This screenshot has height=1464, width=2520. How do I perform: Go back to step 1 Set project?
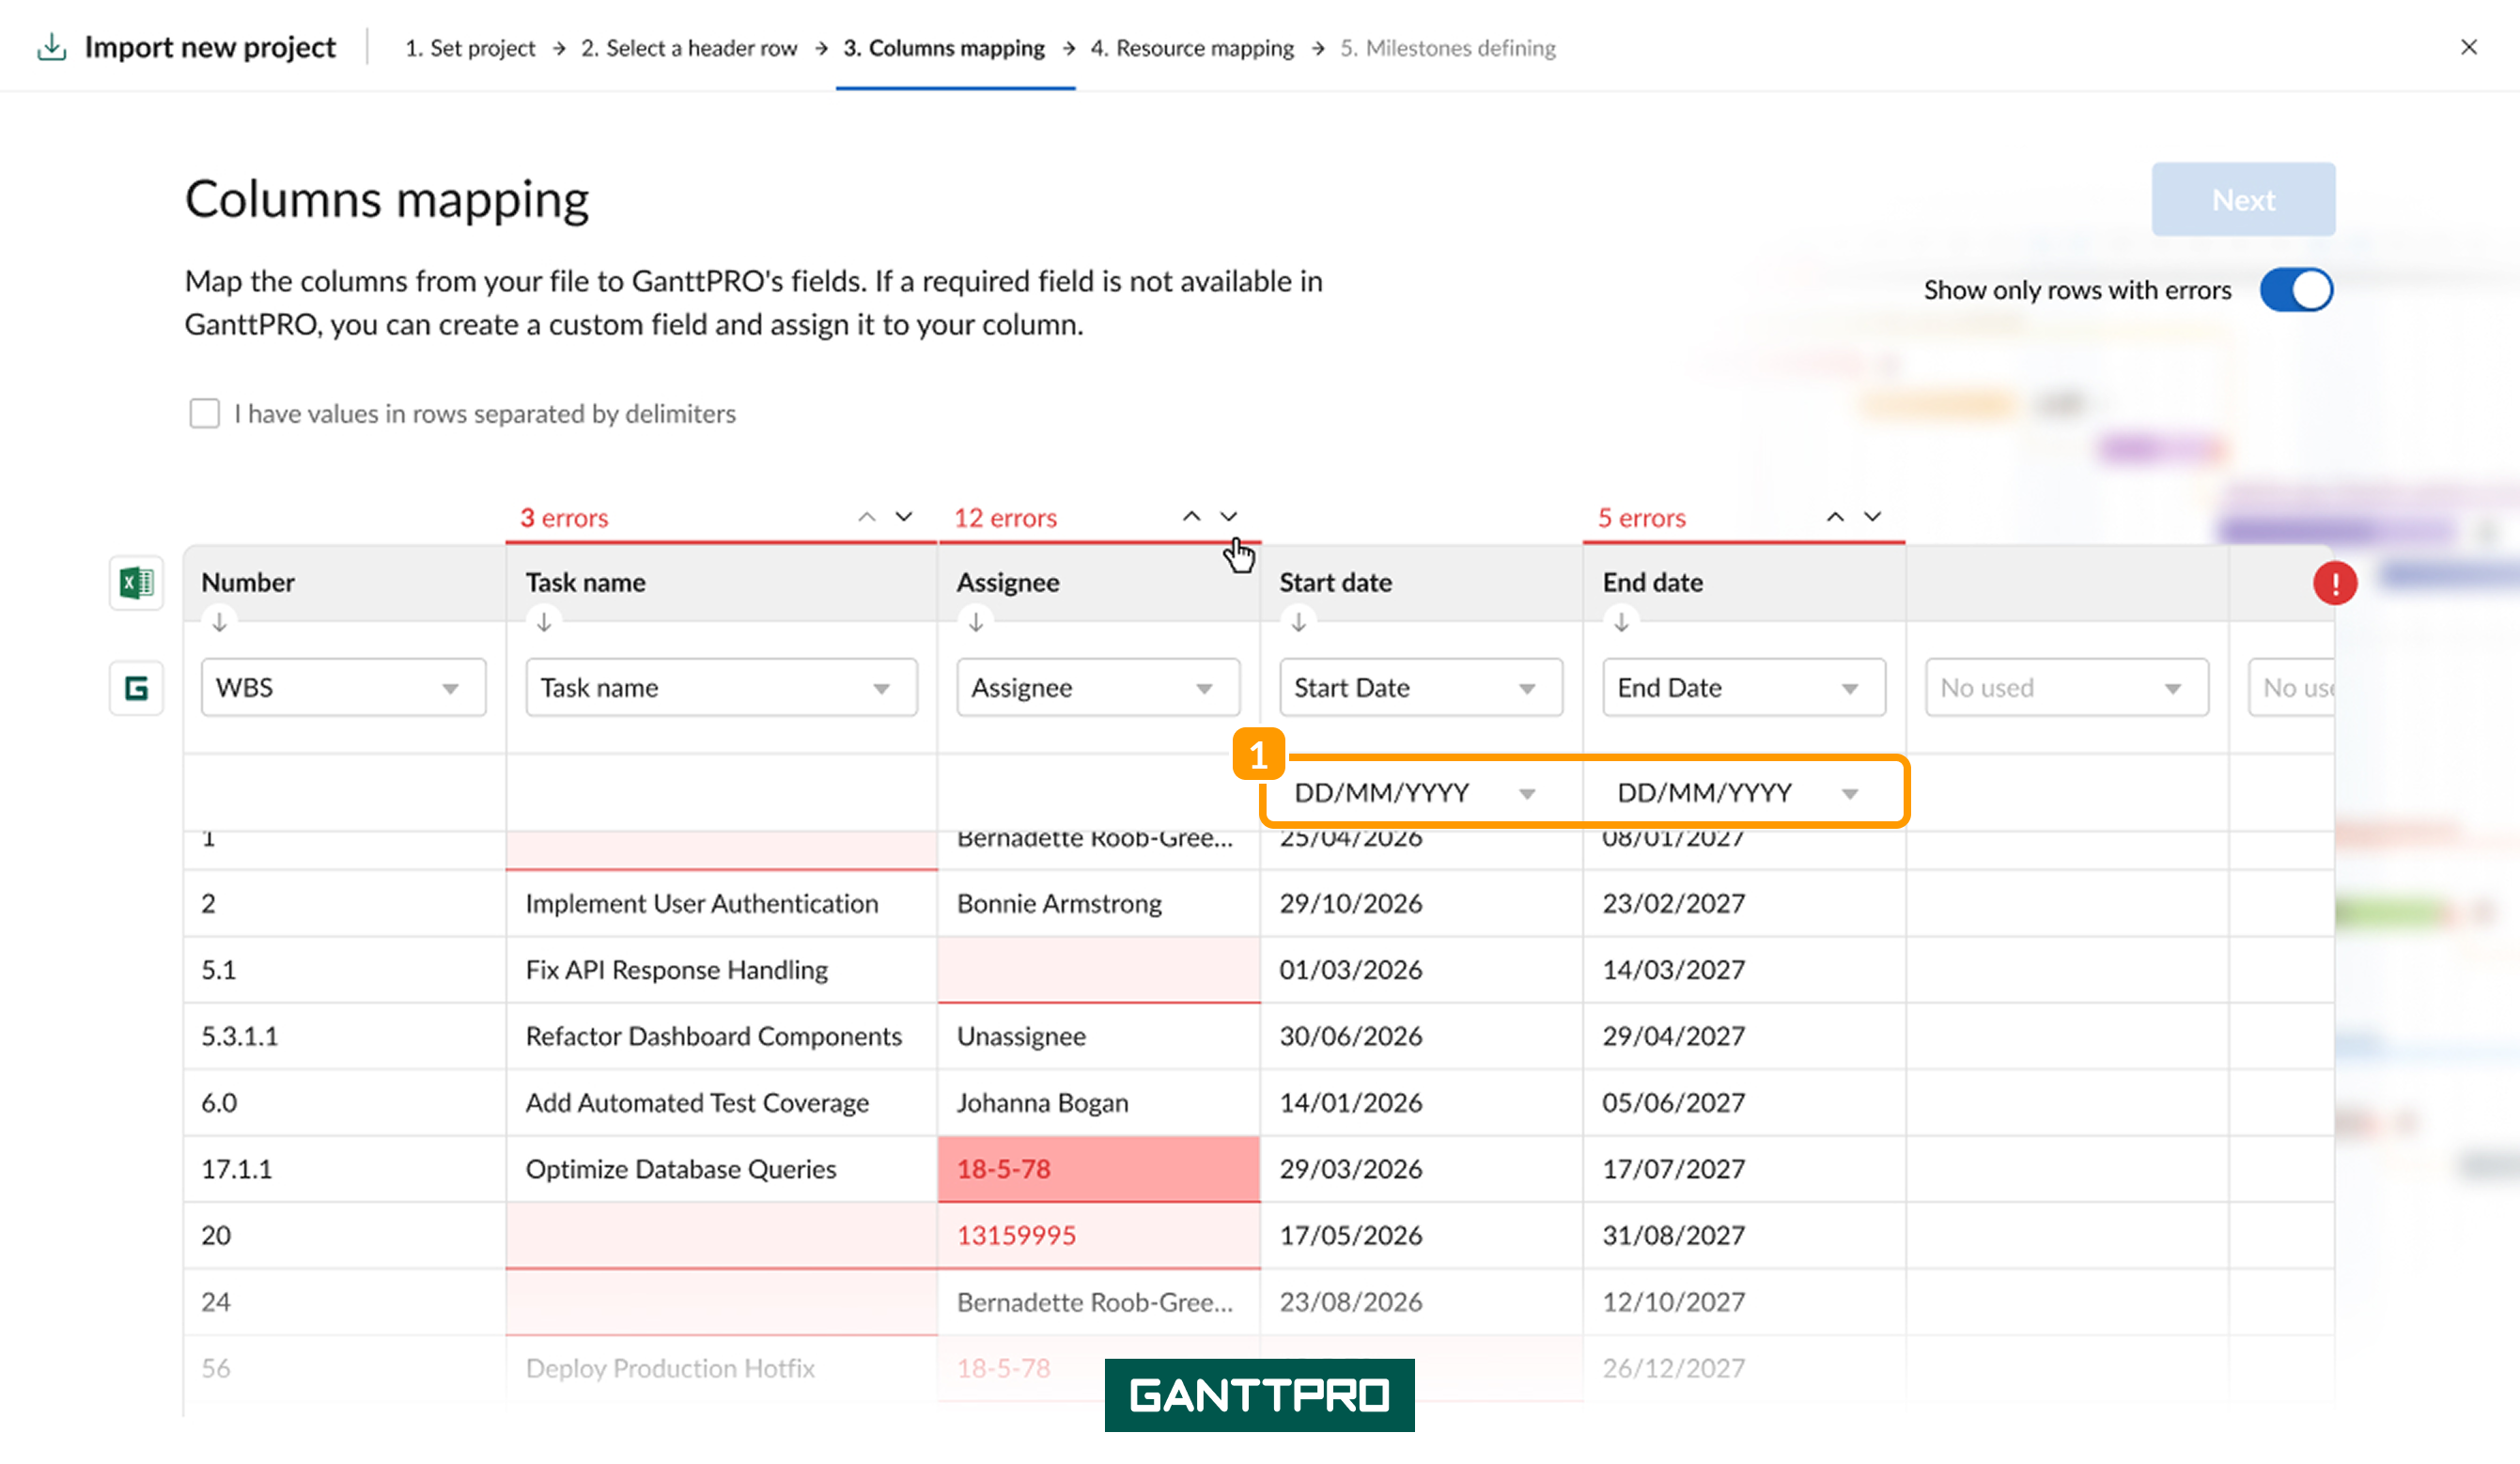470,48
